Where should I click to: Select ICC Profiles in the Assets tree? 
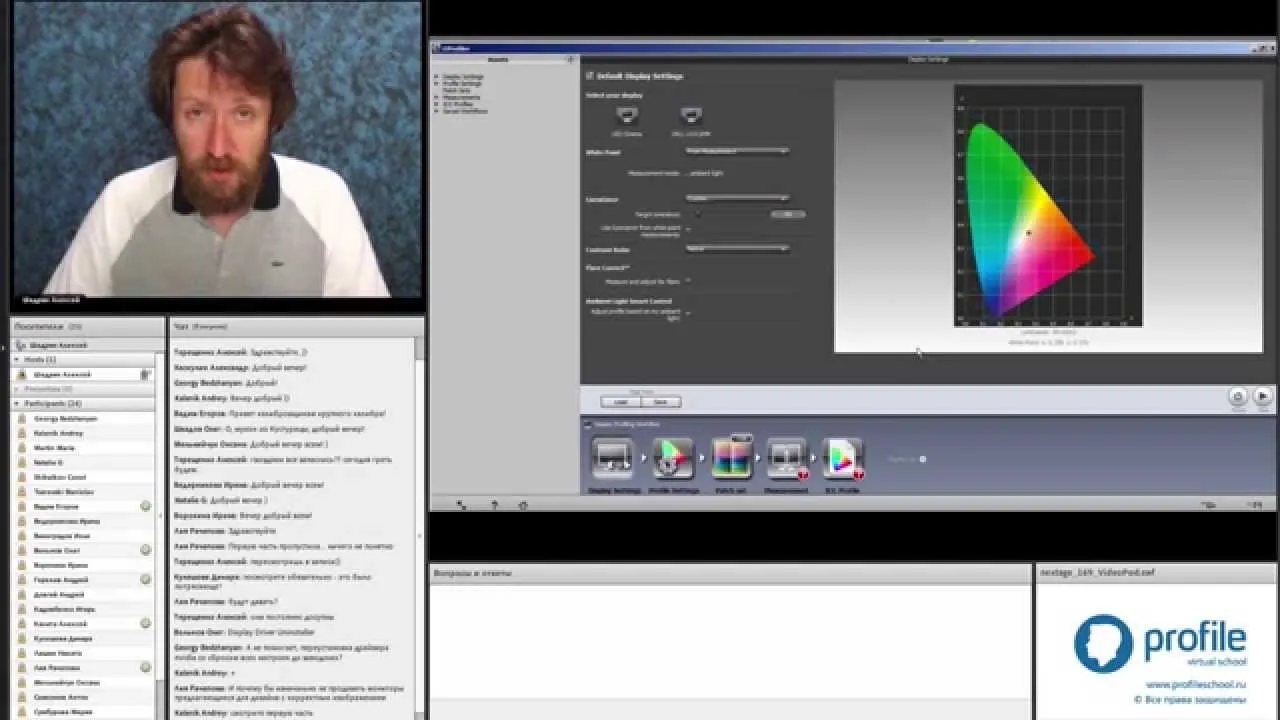click(x=457, y=104)
